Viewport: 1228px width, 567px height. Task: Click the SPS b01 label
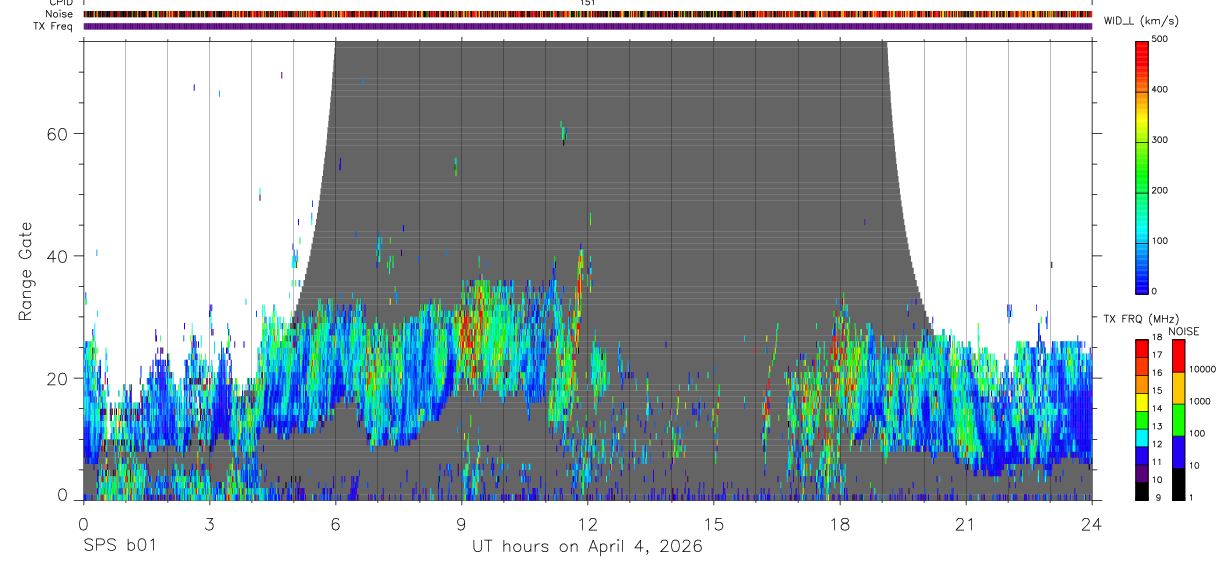pyautogui.click(x=119, y=546)
